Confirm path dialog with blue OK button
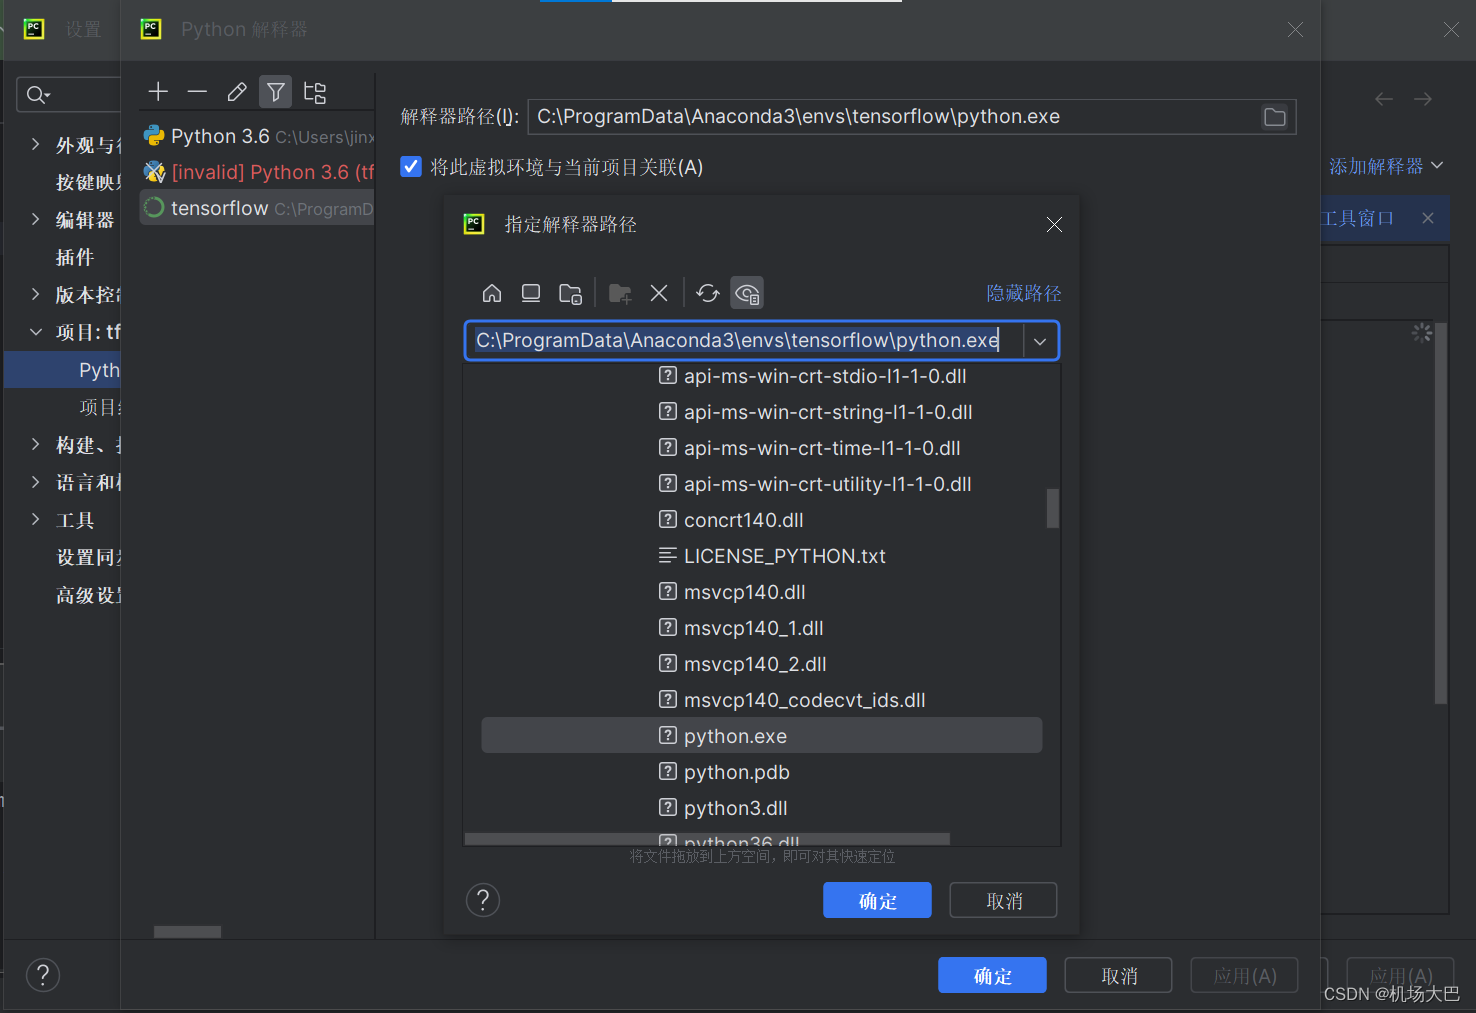This screenshot has height=1013, width=1476. point(877,900)
